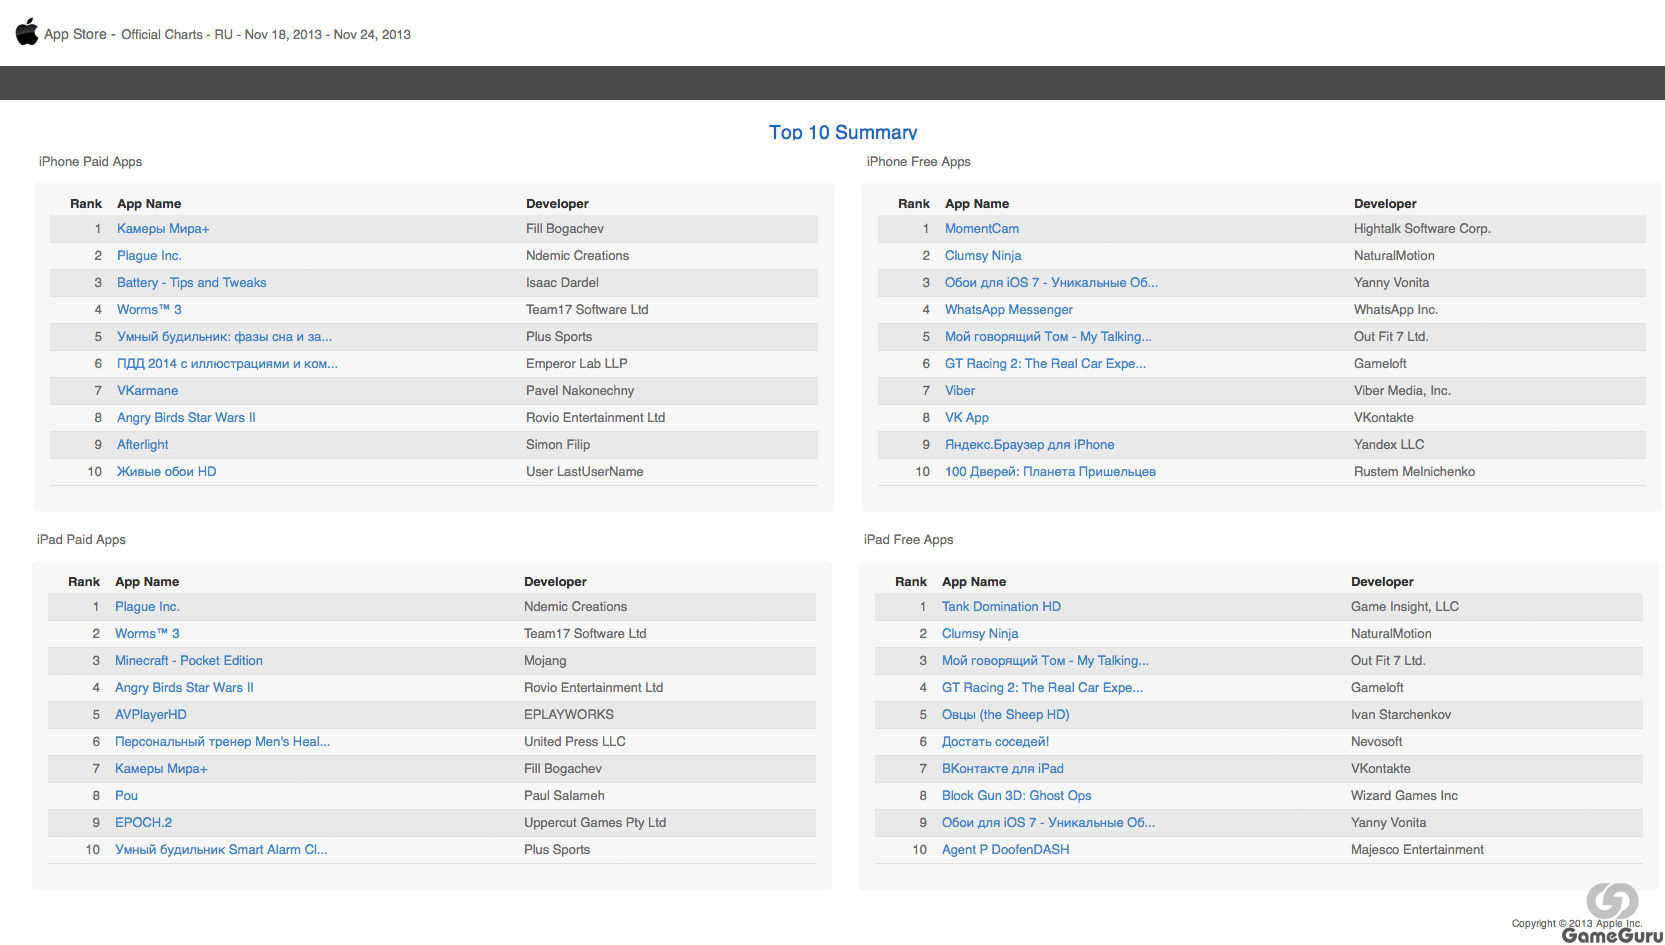This screenshot has width=1665, height=945.
Task: Open the Viber app link
Action: click(x=960, y=391)
